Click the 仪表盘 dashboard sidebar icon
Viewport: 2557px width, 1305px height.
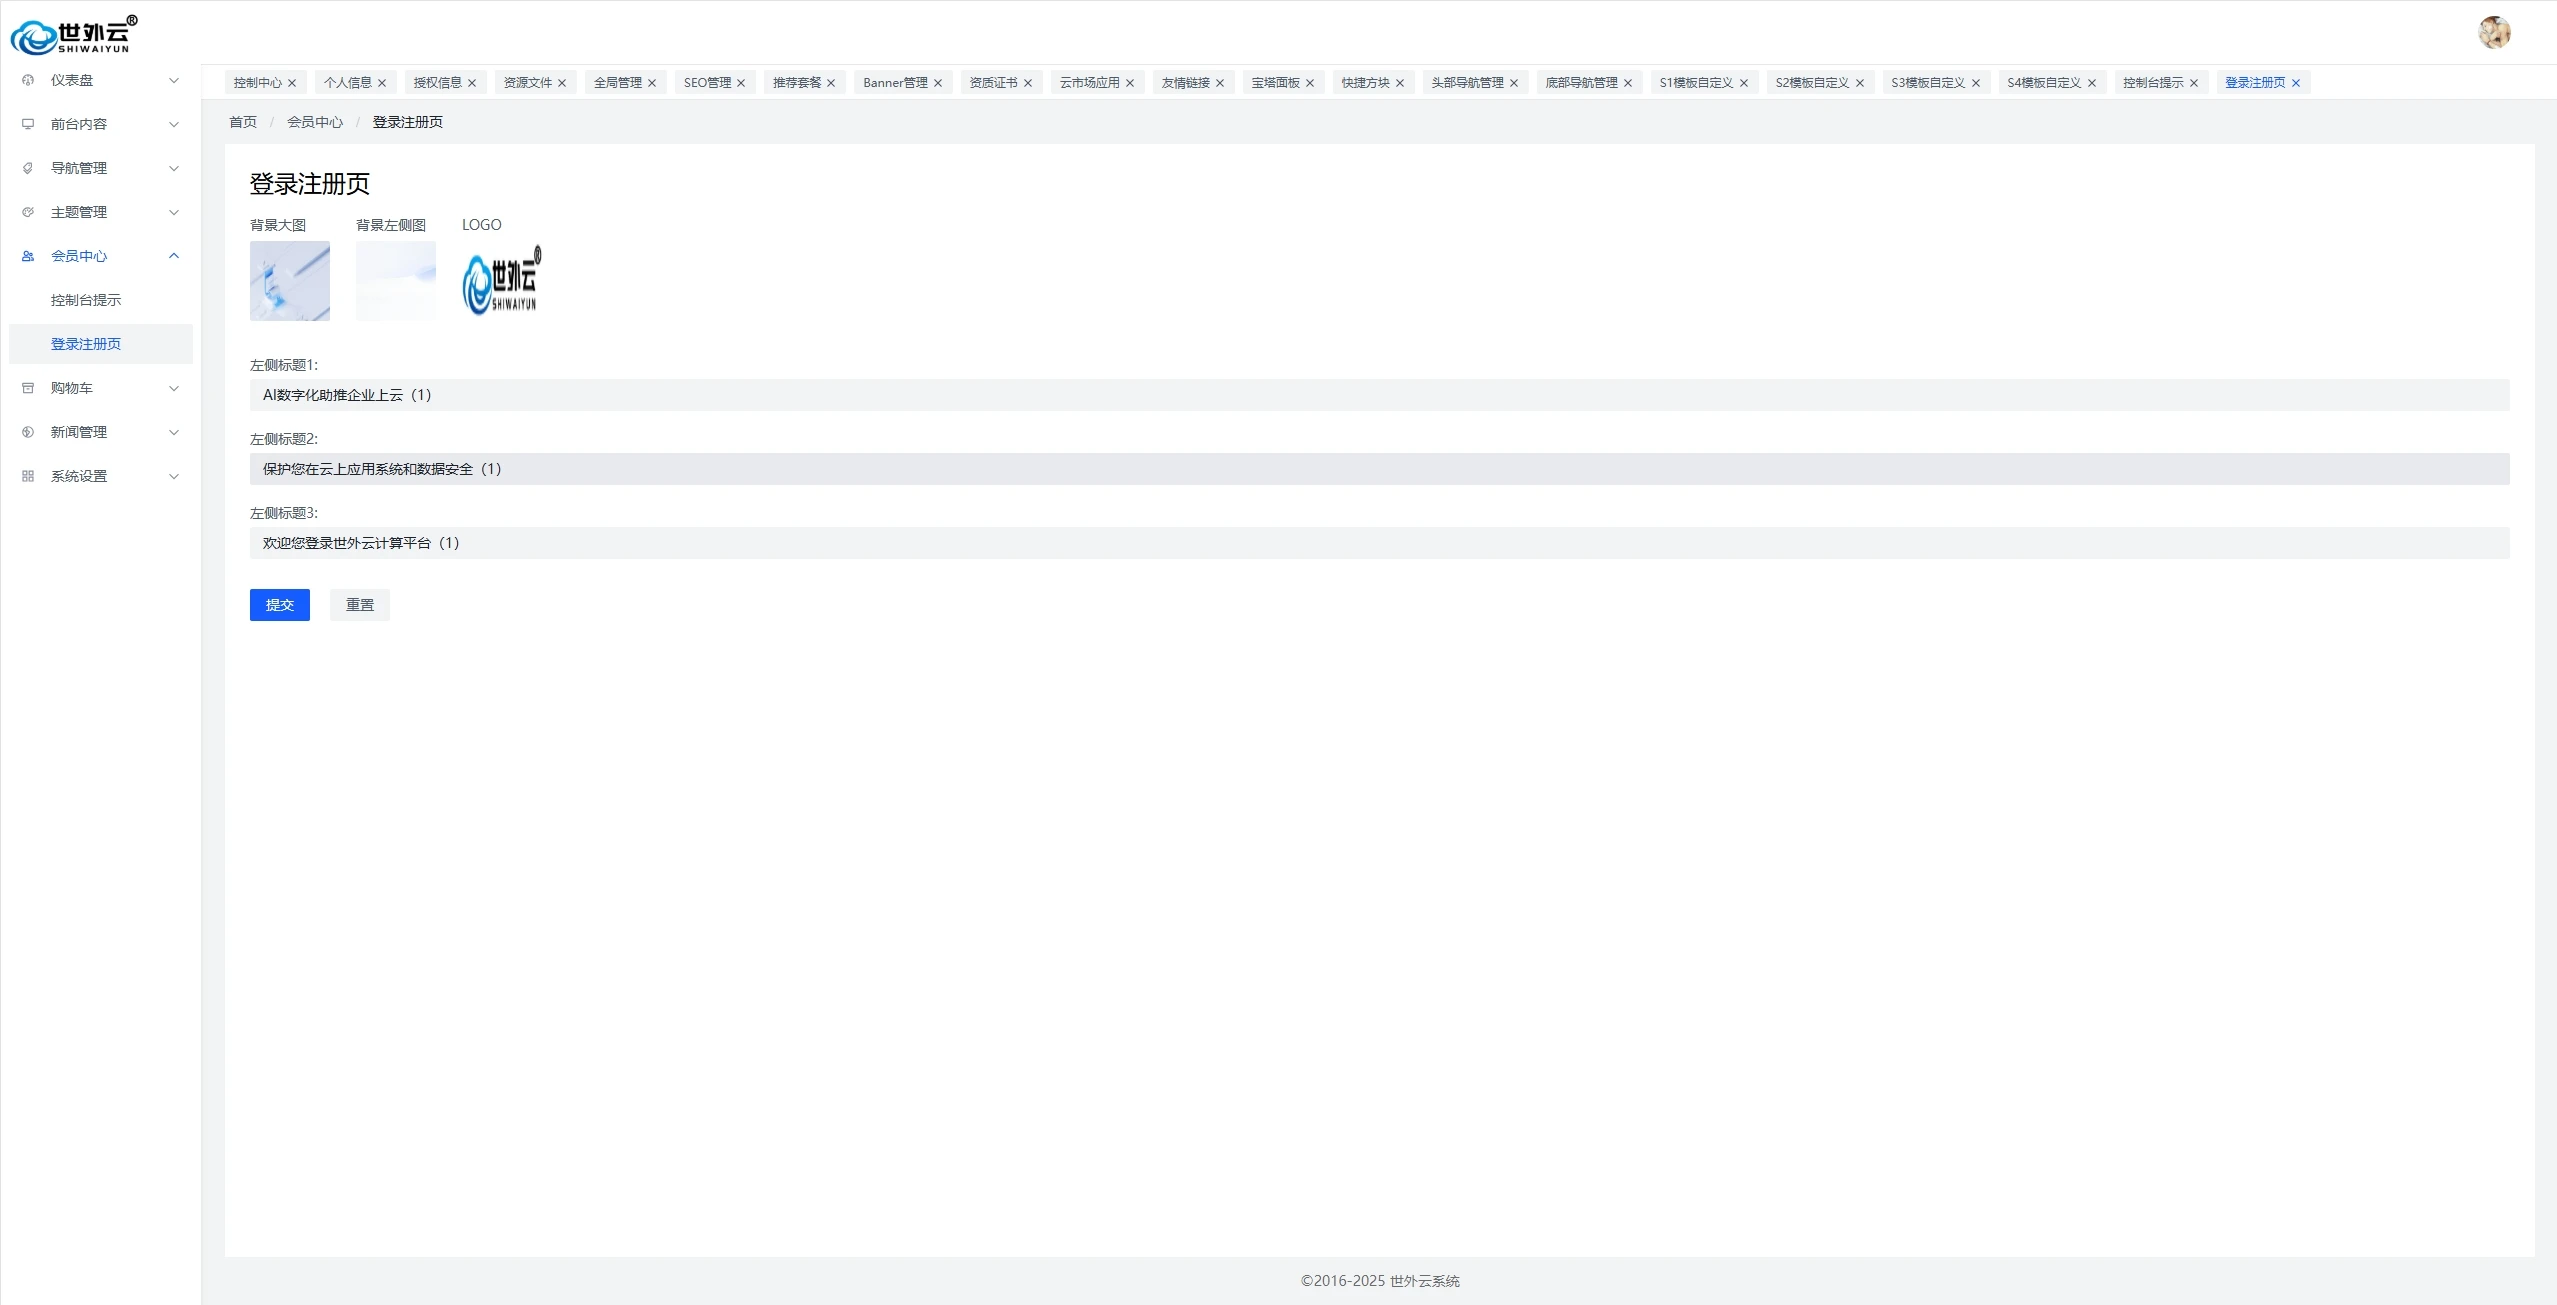(x=28, y=80)
